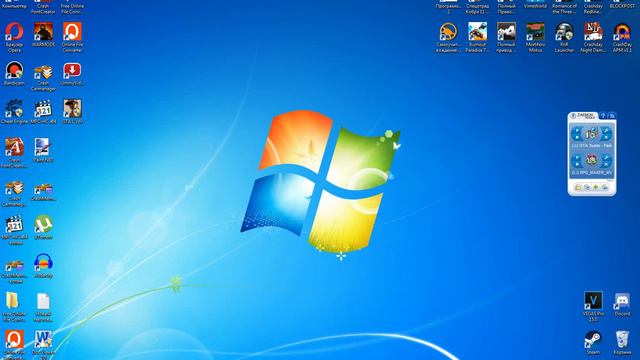Open the Opera browser shortcut

tap(14, 32)
